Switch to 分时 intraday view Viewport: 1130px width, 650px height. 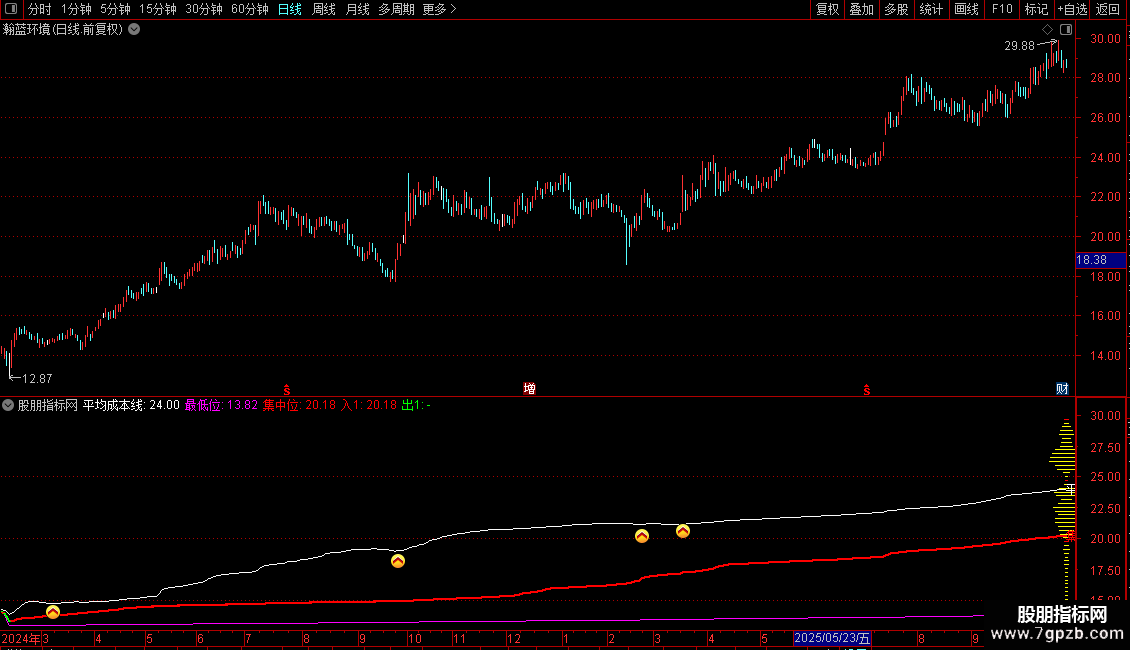pyautogui.click(x=40, y=9)
